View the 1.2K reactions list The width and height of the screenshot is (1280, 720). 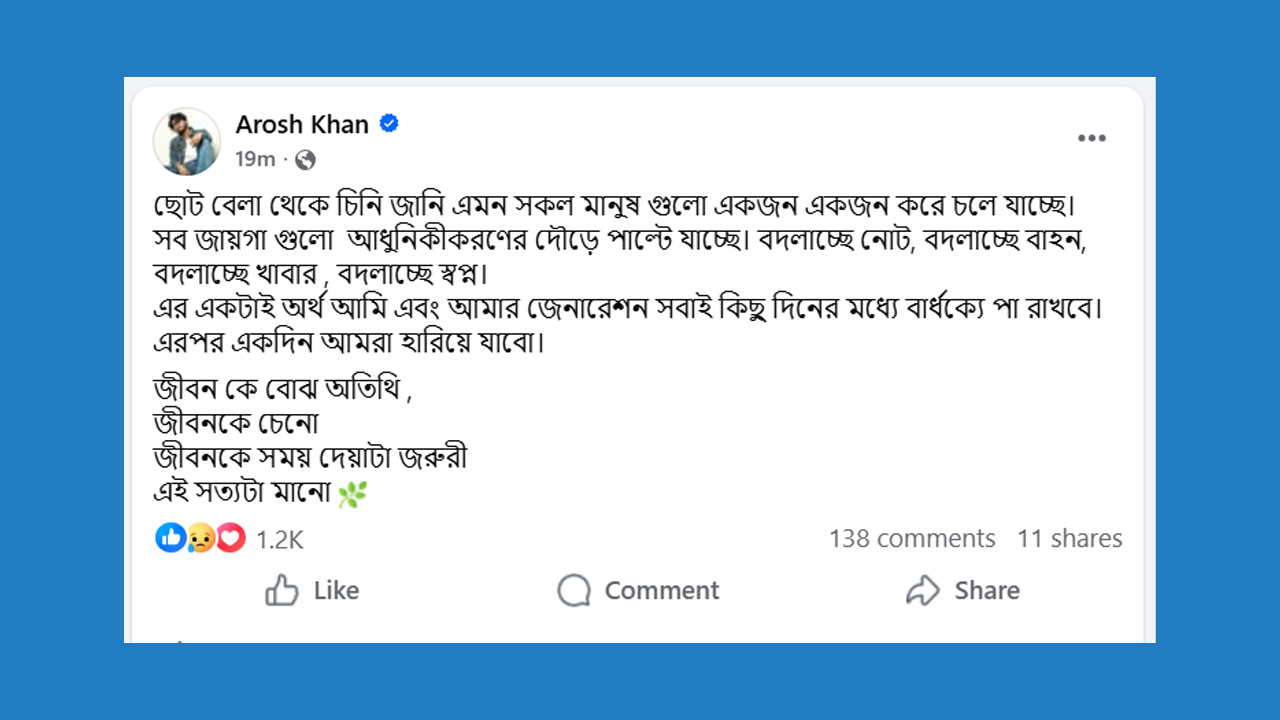(280, 540)
